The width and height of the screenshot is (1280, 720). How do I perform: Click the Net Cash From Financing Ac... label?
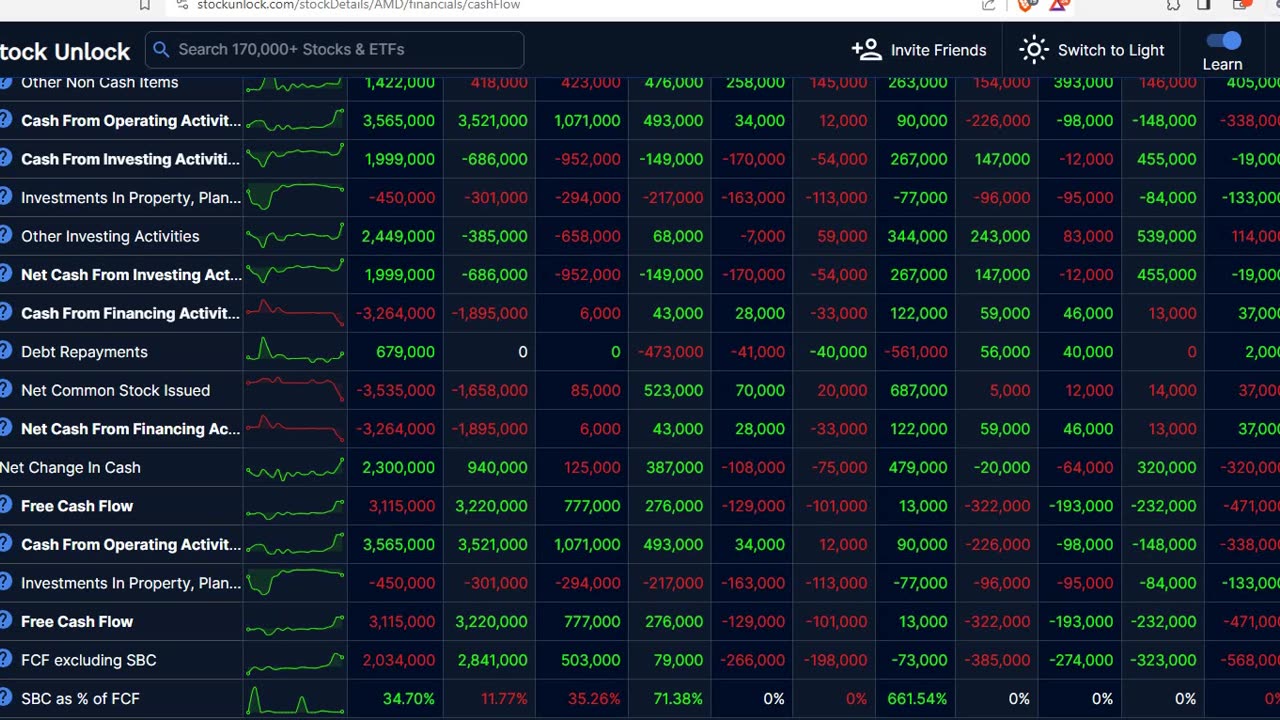pyautogui.click(x=131, y=429)
